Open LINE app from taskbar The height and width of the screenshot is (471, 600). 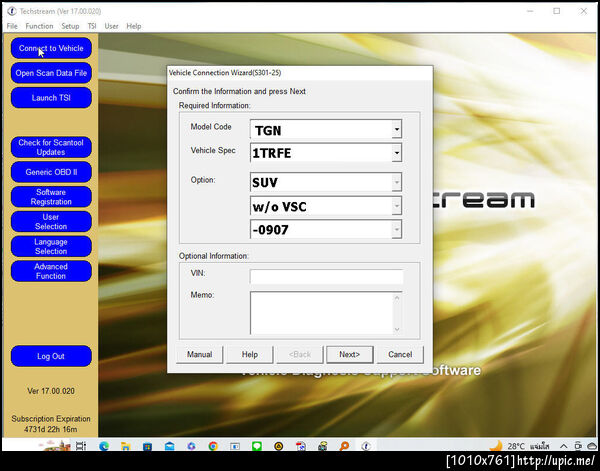click(257, 446)
